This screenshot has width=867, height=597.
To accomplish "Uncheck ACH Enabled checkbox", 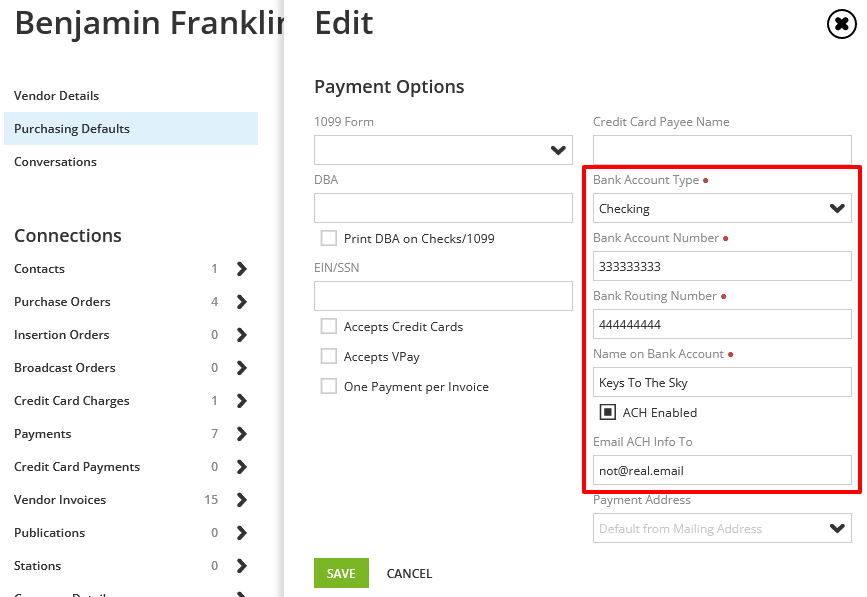I will (608, 412).
